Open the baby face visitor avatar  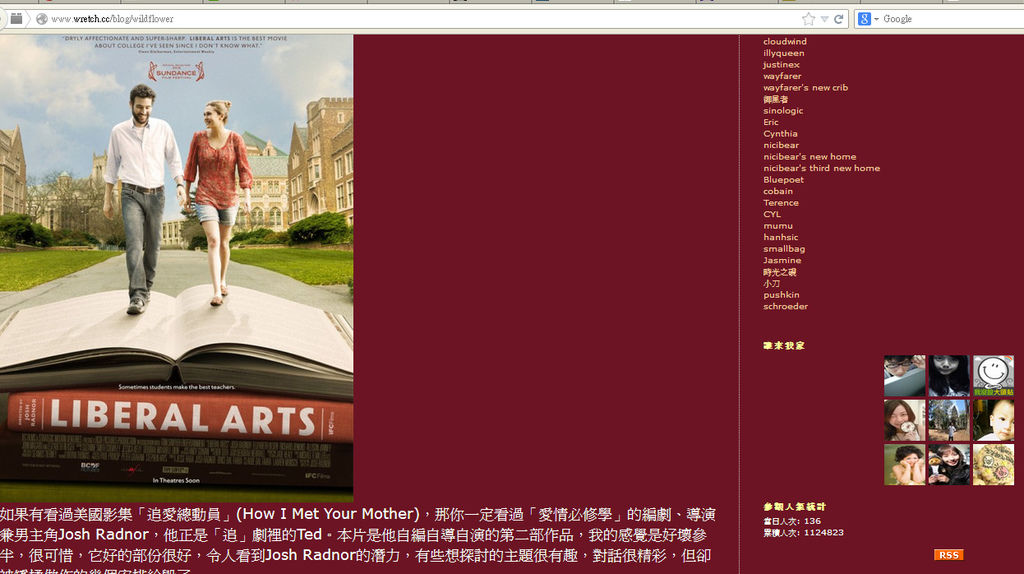[993, 421]
